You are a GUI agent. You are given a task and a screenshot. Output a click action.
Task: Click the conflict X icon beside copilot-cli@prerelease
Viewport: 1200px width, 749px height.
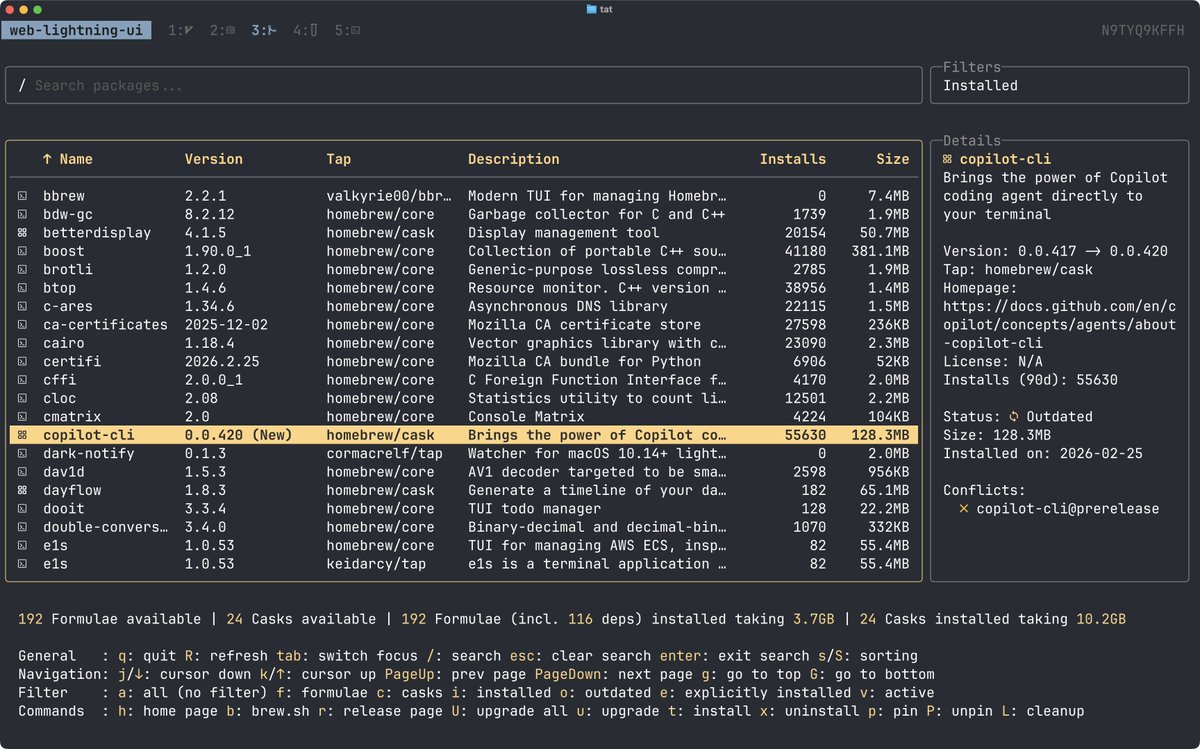tap(964, 509)
